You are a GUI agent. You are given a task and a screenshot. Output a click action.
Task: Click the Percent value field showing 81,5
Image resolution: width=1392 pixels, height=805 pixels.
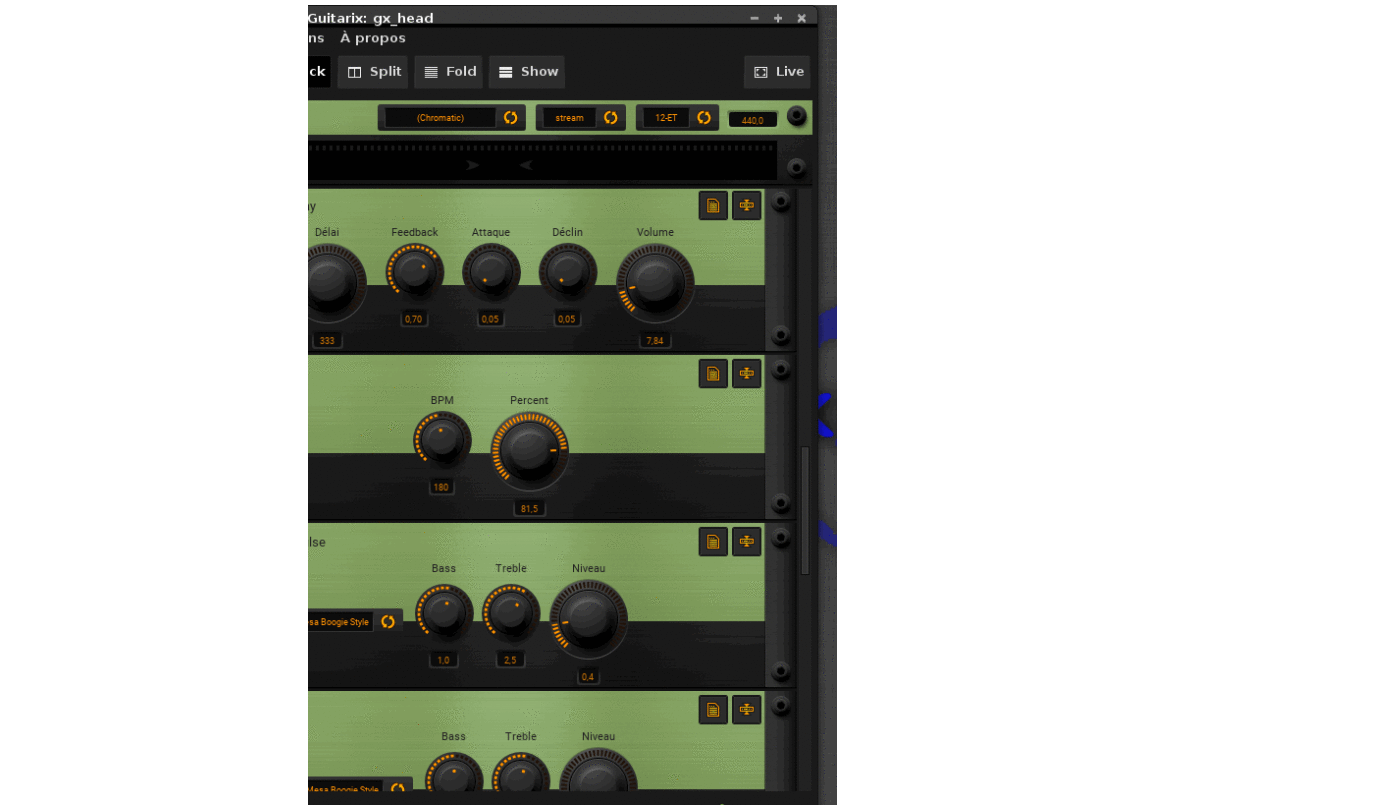[529, 509]
